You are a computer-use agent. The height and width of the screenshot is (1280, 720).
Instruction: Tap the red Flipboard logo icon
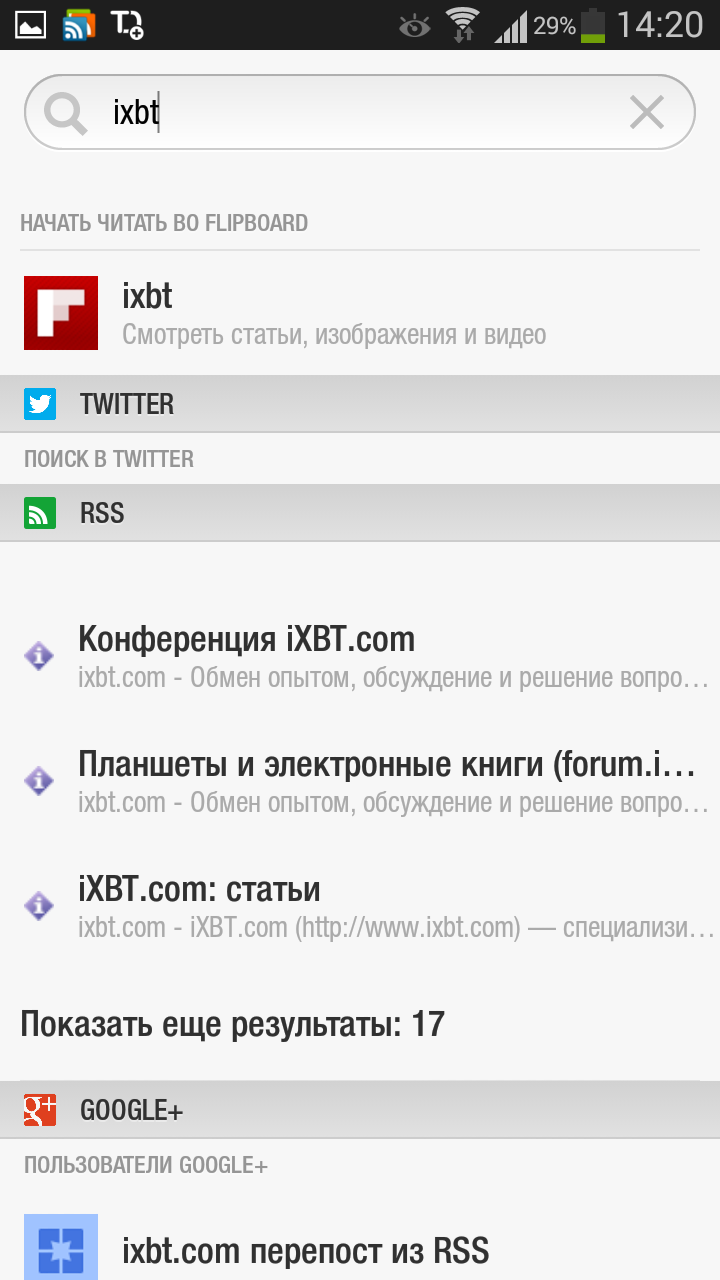click(x=61, y=313)
